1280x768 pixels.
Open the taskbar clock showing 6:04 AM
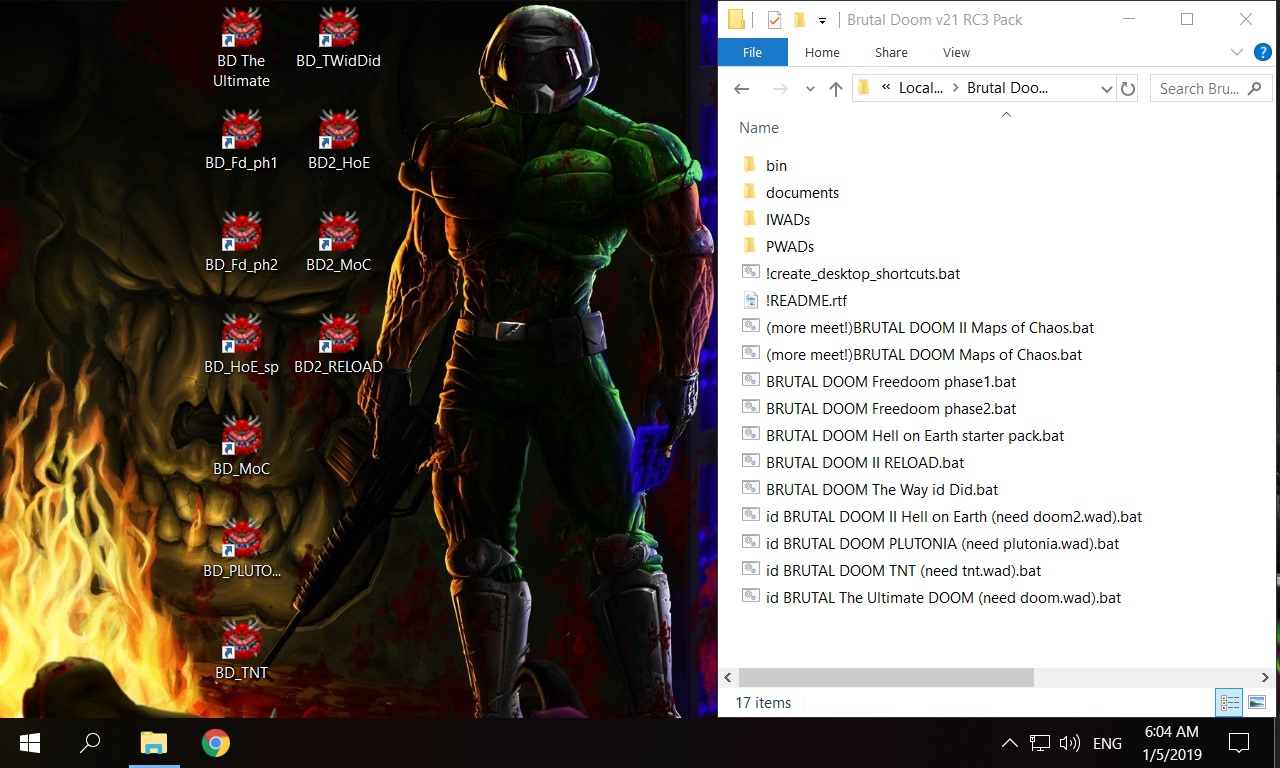click(1171, 743)
